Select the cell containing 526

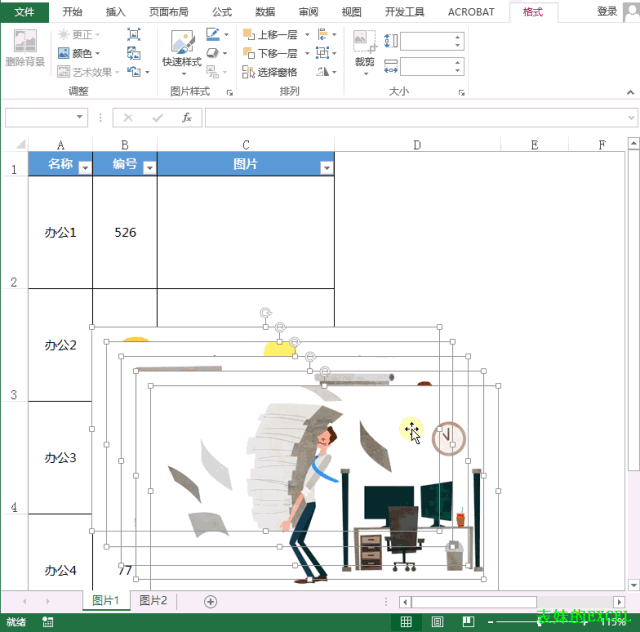125,232
